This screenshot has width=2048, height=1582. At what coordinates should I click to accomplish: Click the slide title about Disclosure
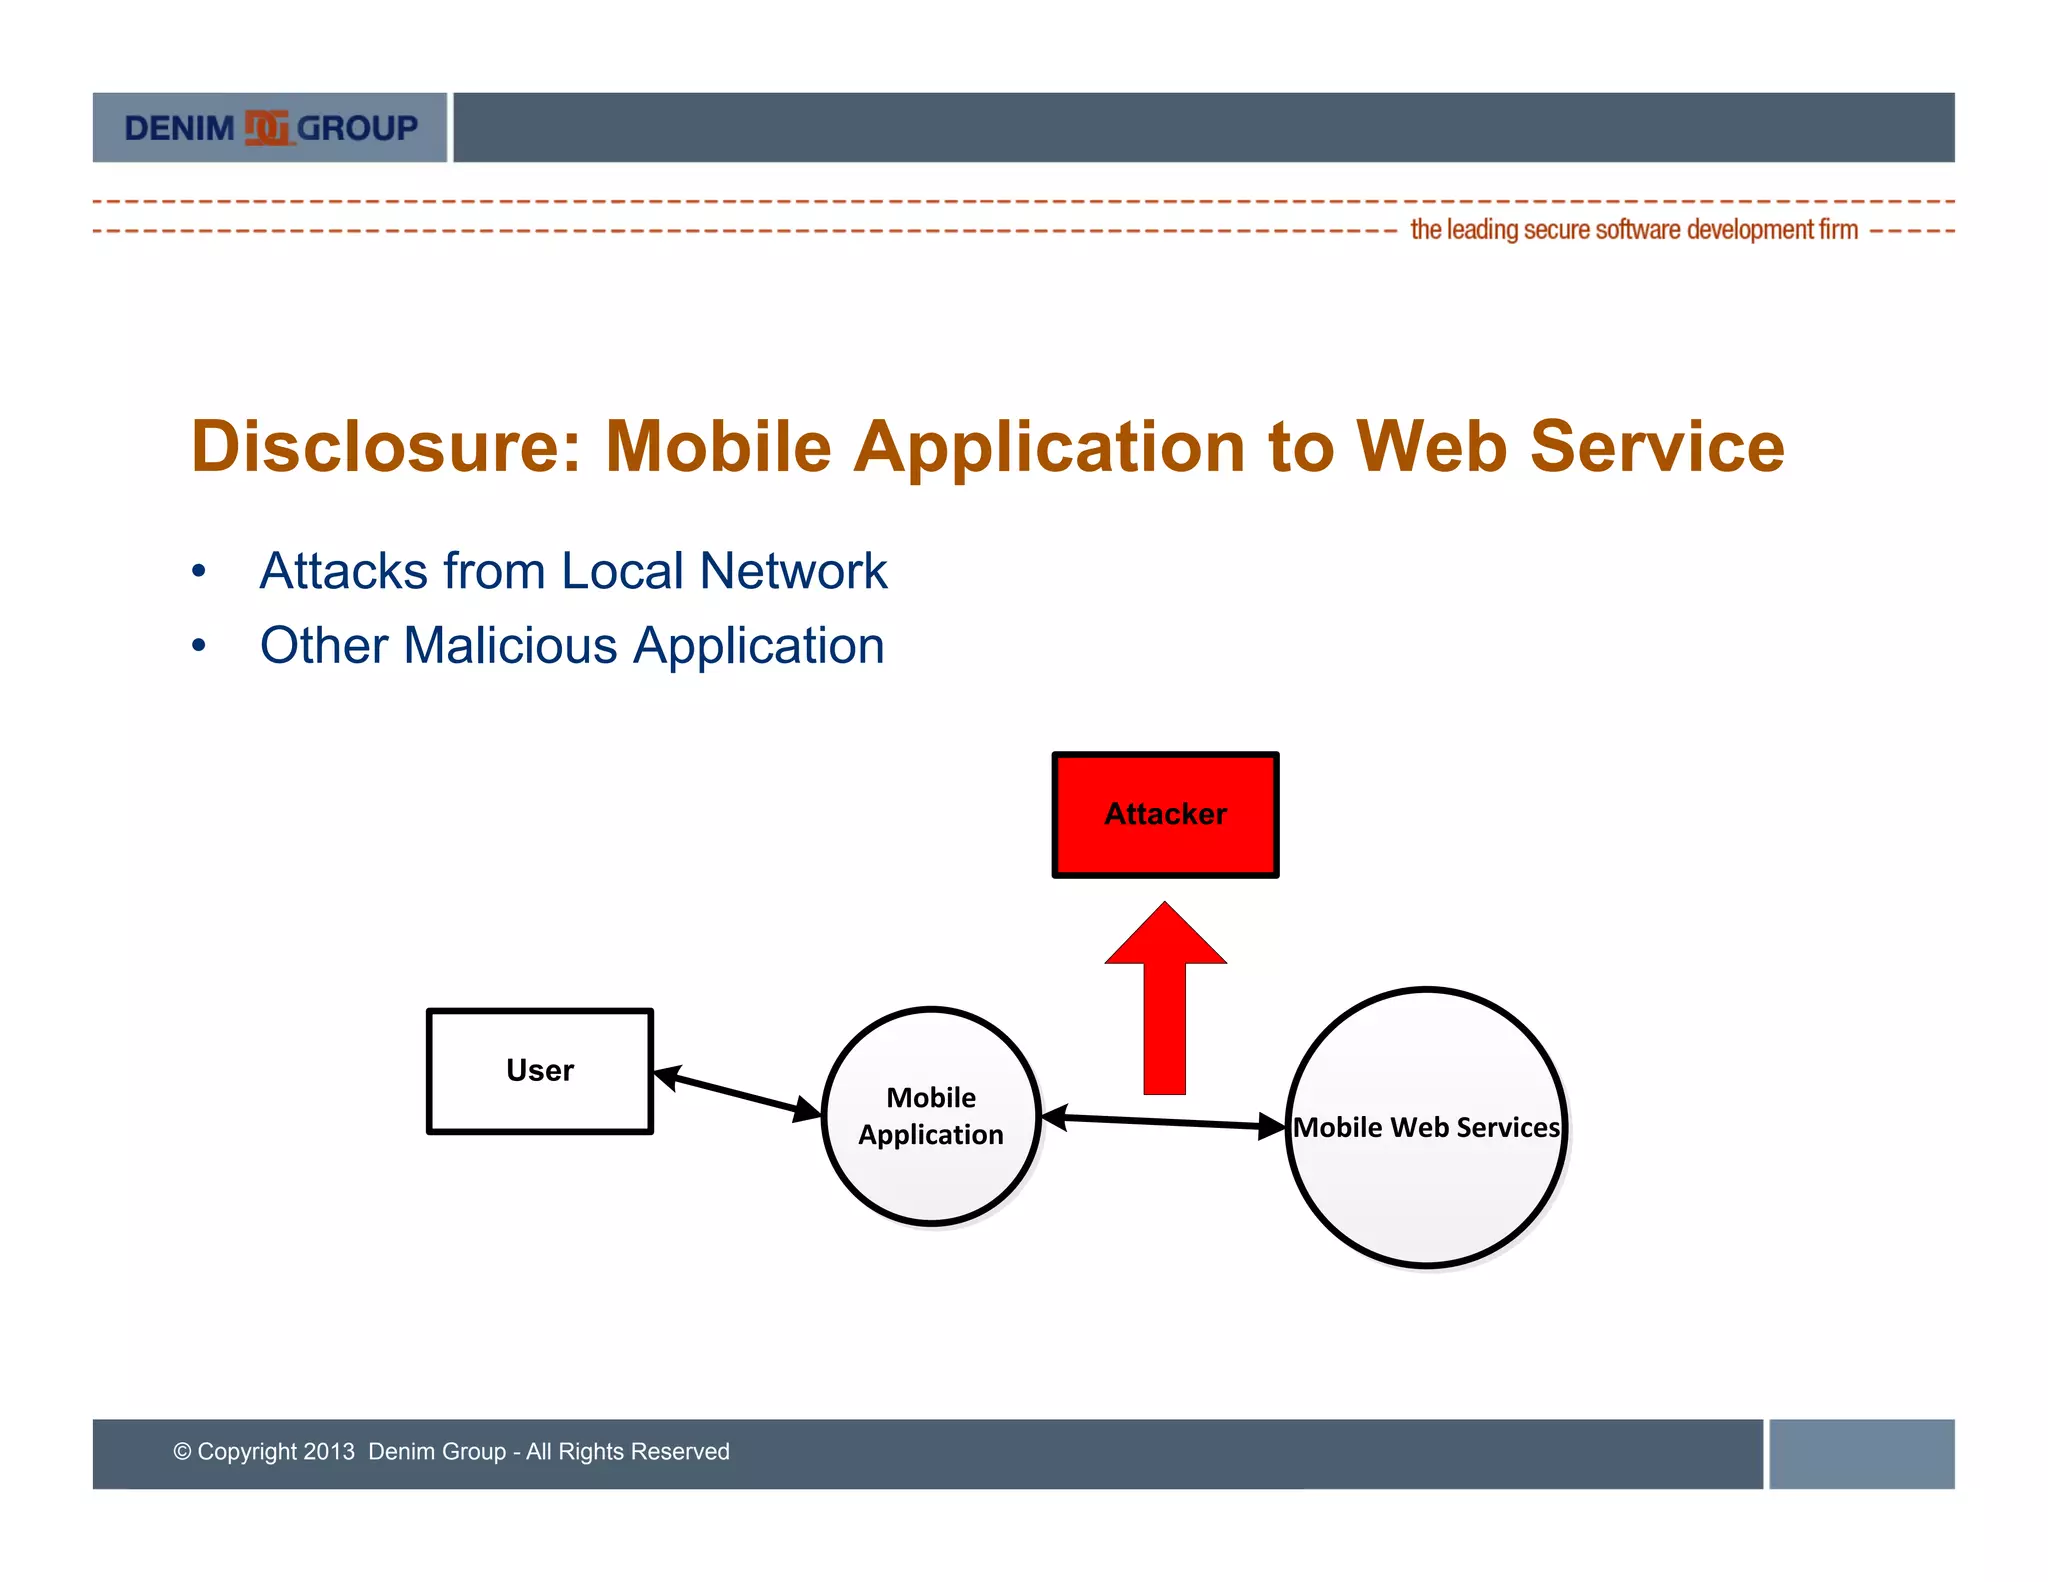tap(987, 446)
